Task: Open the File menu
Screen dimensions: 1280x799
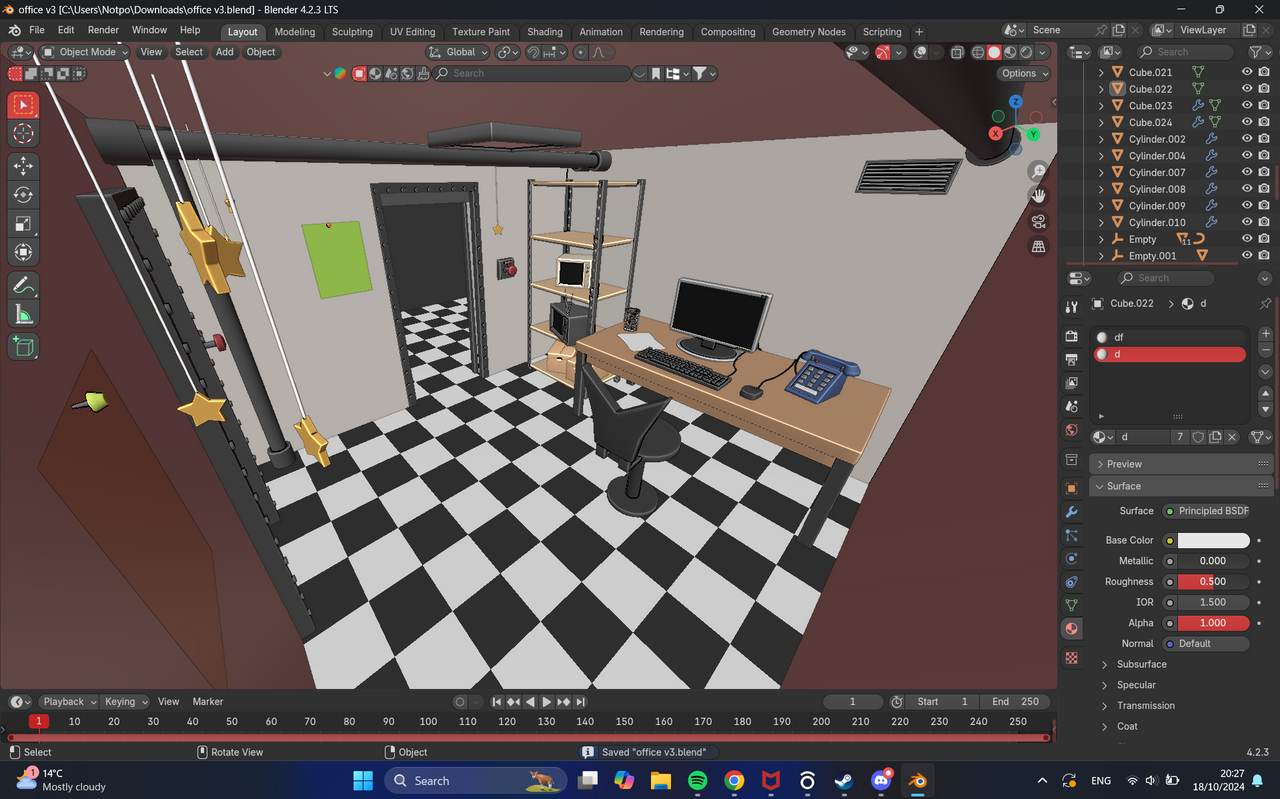Action: click(x=37, y=30)
